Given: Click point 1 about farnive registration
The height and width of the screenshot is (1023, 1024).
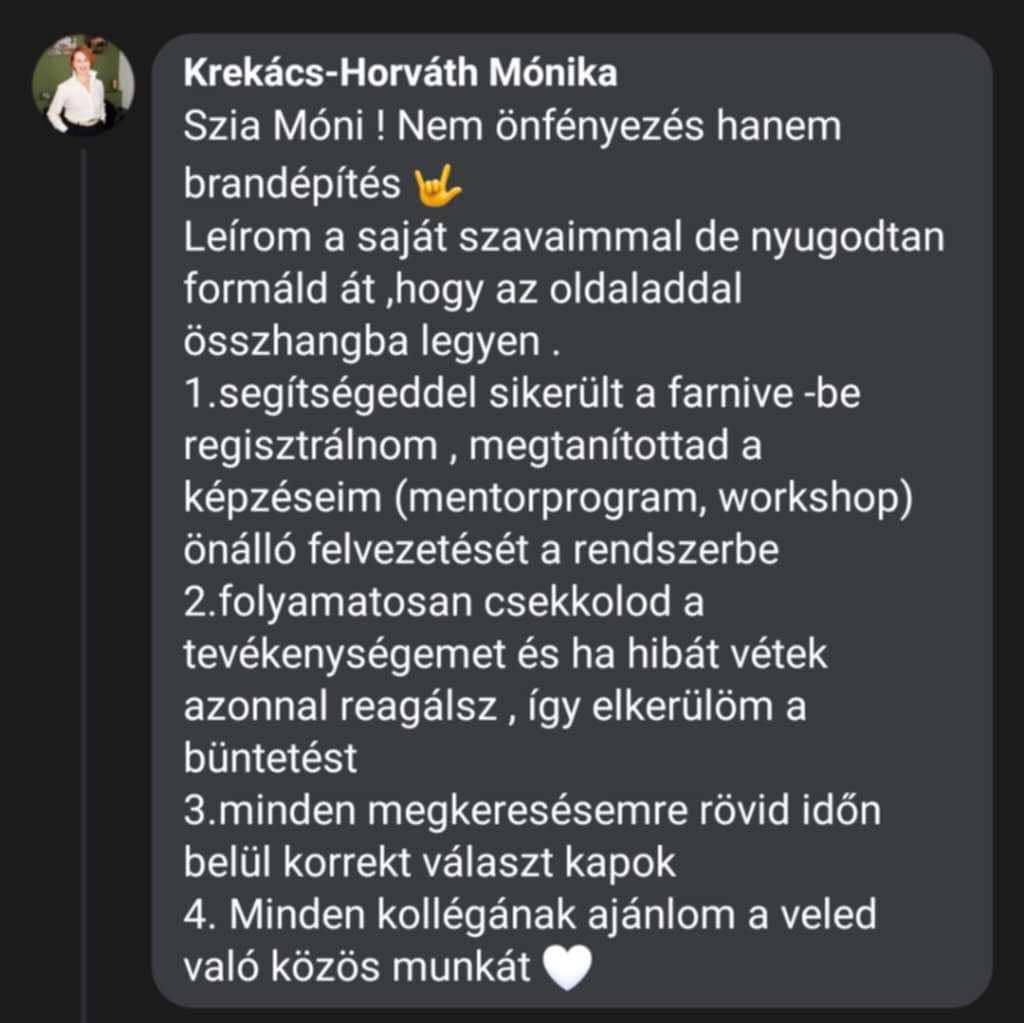Looking at the screenshot, I should (x=522, y=393).
